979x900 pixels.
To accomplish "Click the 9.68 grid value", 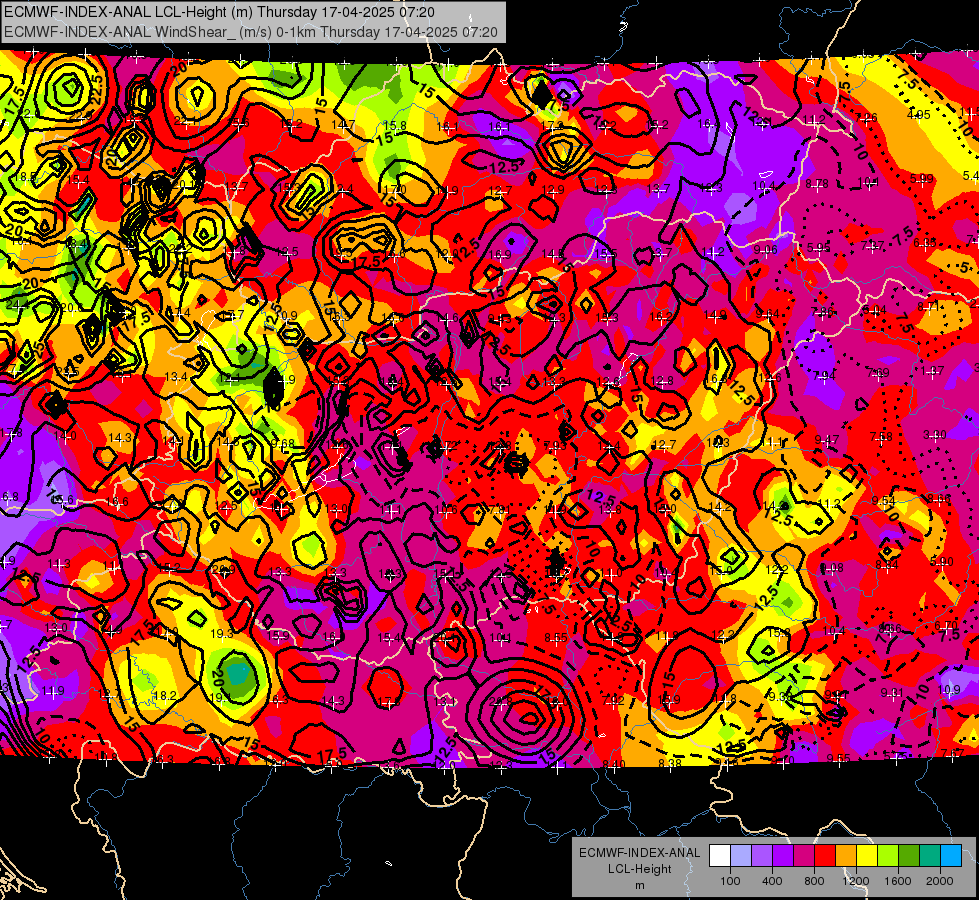I will [x=283, y=444].
